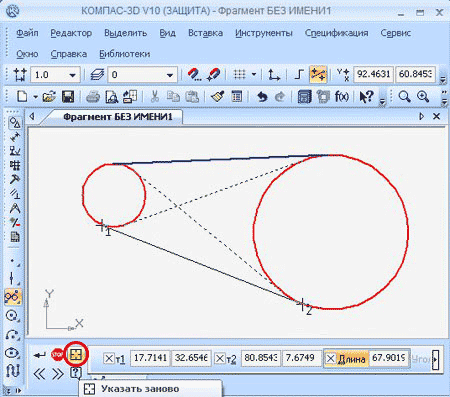This screenshot has height=397, width=450.
Task: Toggle the highlighted rounding mode icon
Action: 318,74
